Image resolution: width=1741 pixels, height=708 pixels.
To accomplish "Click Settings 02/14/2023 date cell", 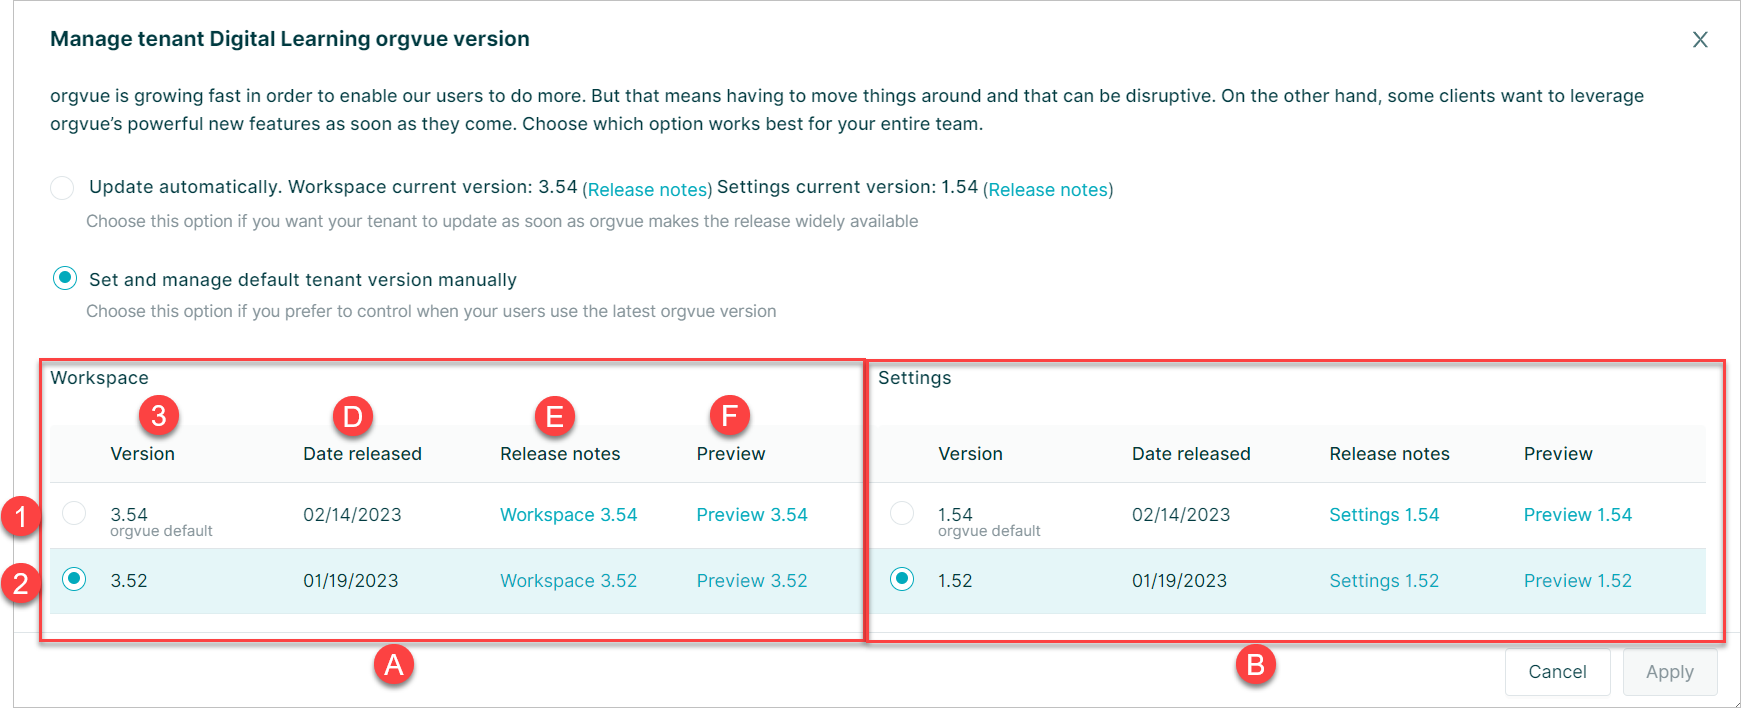I will click(x=1181, y=515).
